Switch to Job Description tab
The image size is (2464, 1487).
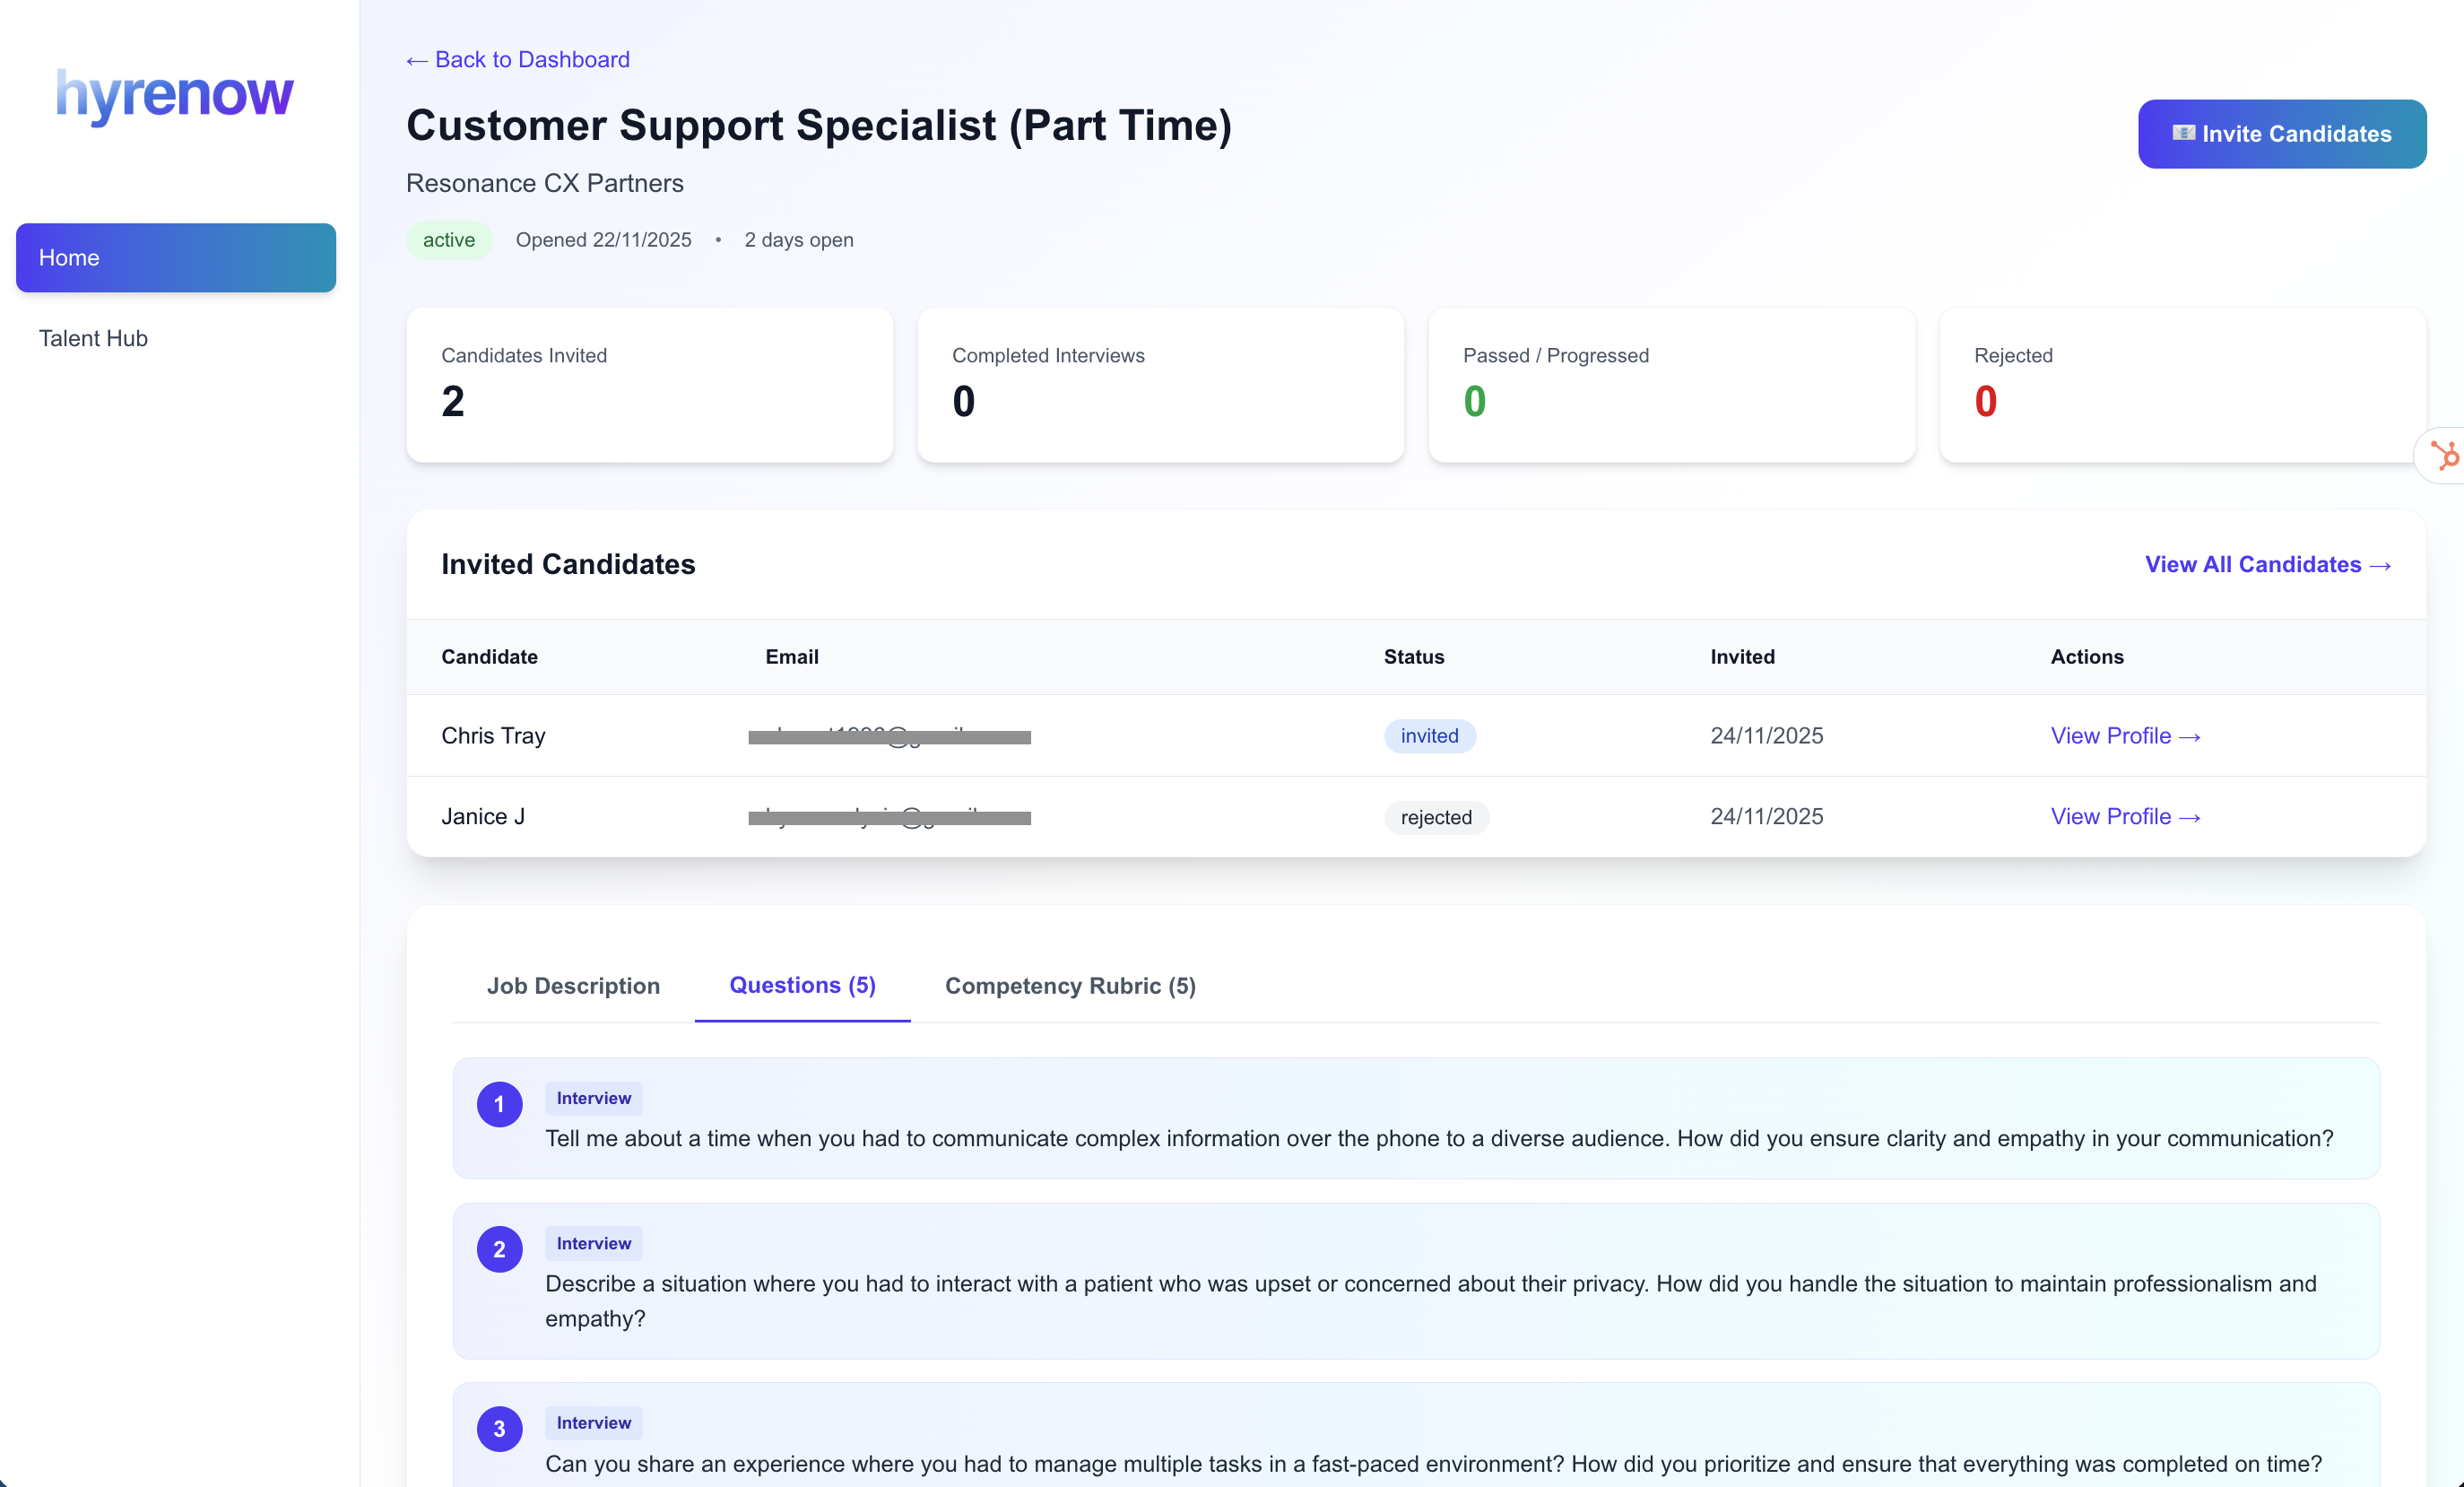[x=573, y=985]
